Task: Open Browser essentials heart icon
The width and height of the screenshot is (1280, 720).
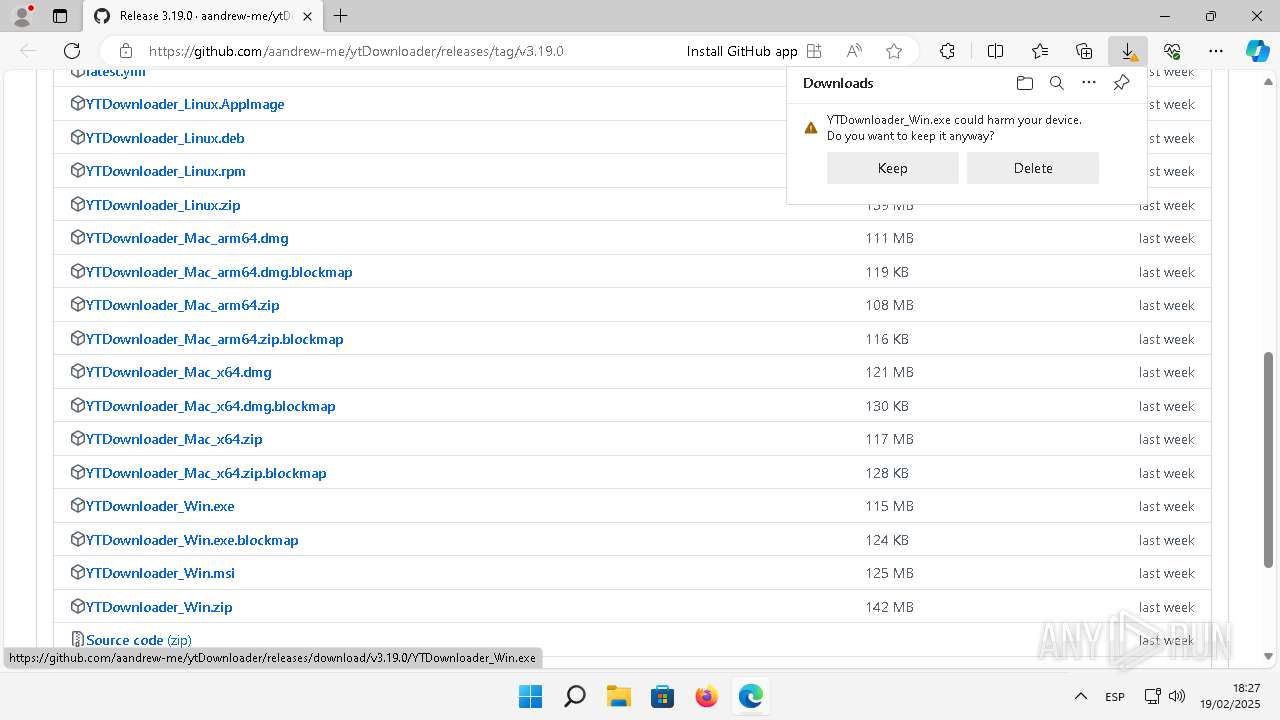Action: [x=1172, y=51]
